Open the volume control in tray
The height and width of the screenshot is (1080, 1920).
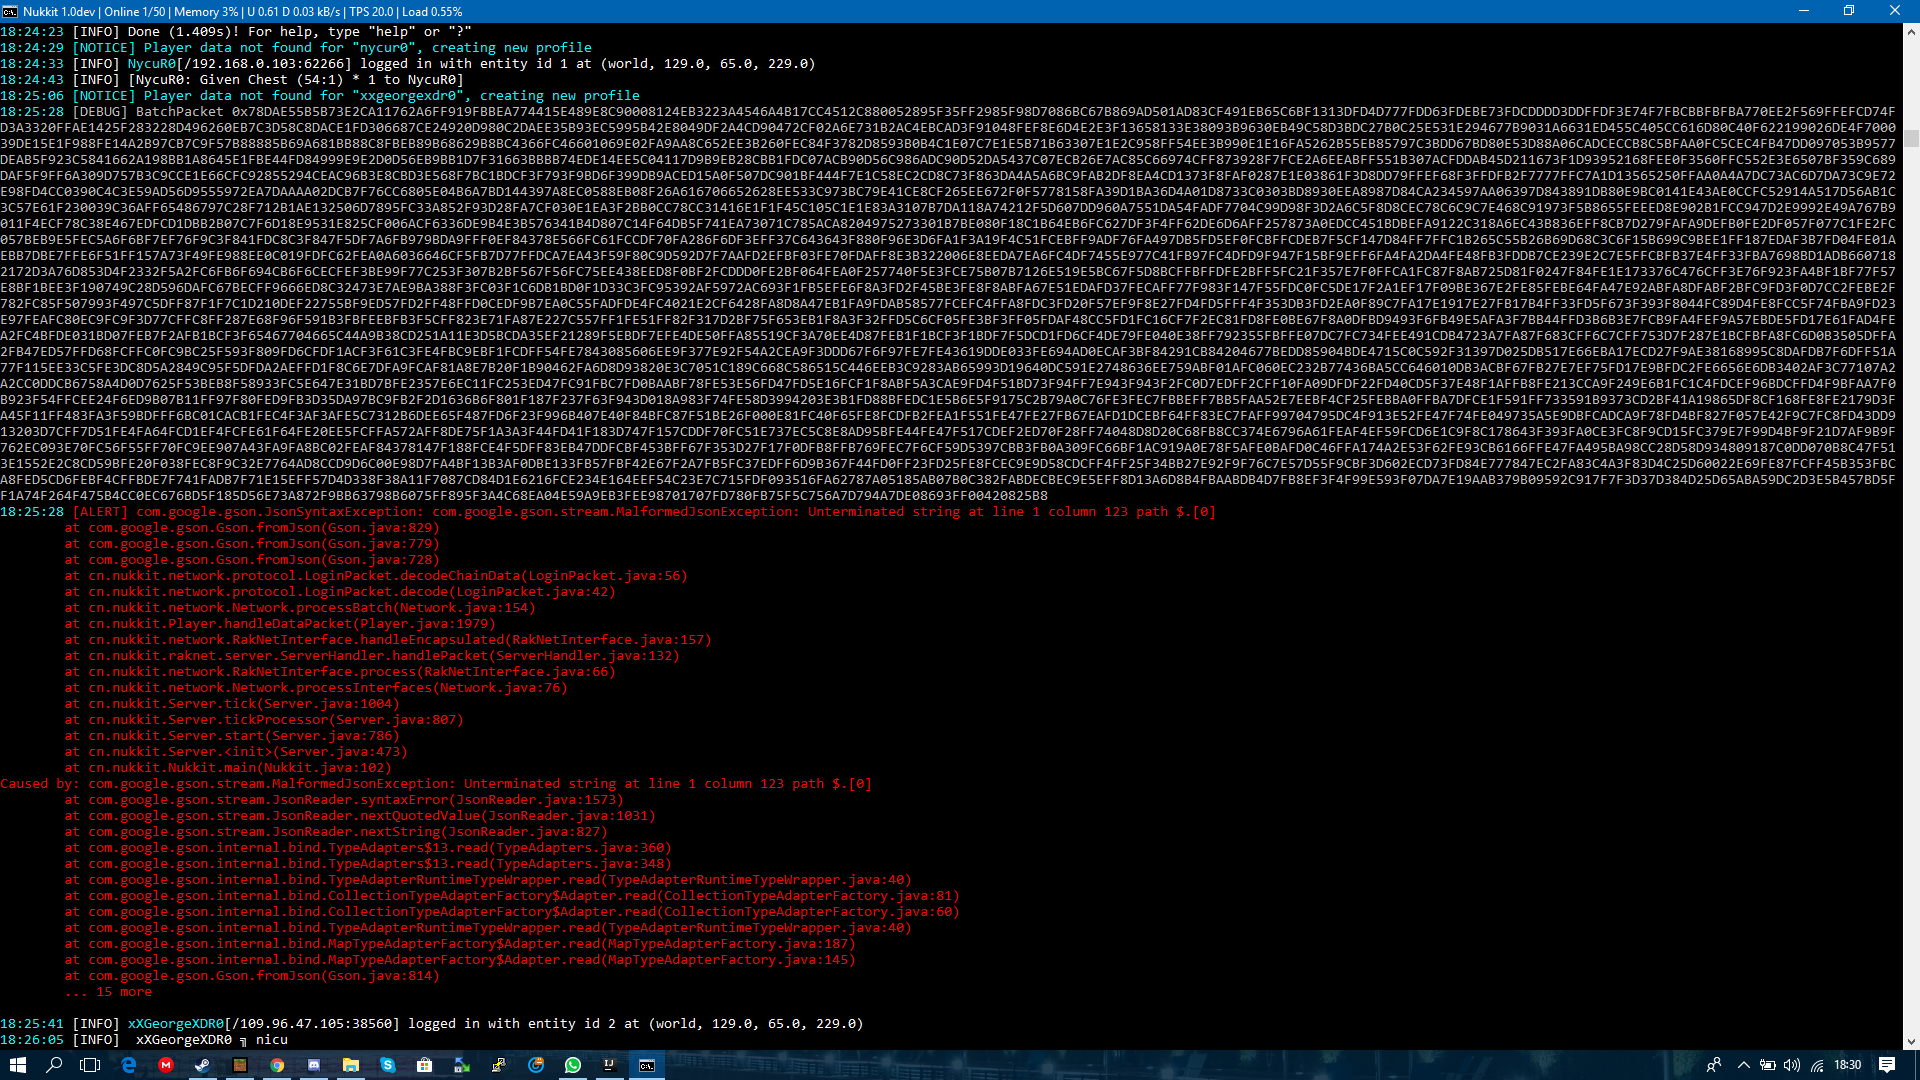click(x=1792, y=1065)
